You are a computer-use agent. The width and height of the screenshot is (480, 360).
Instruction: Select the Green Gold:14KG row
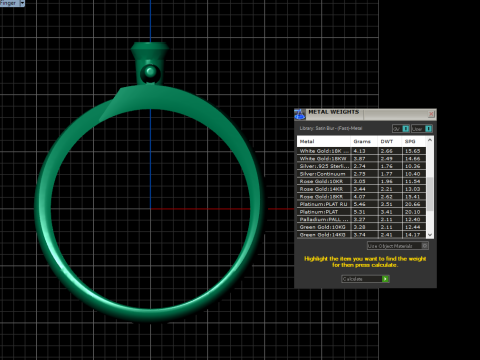pos(361,235)
